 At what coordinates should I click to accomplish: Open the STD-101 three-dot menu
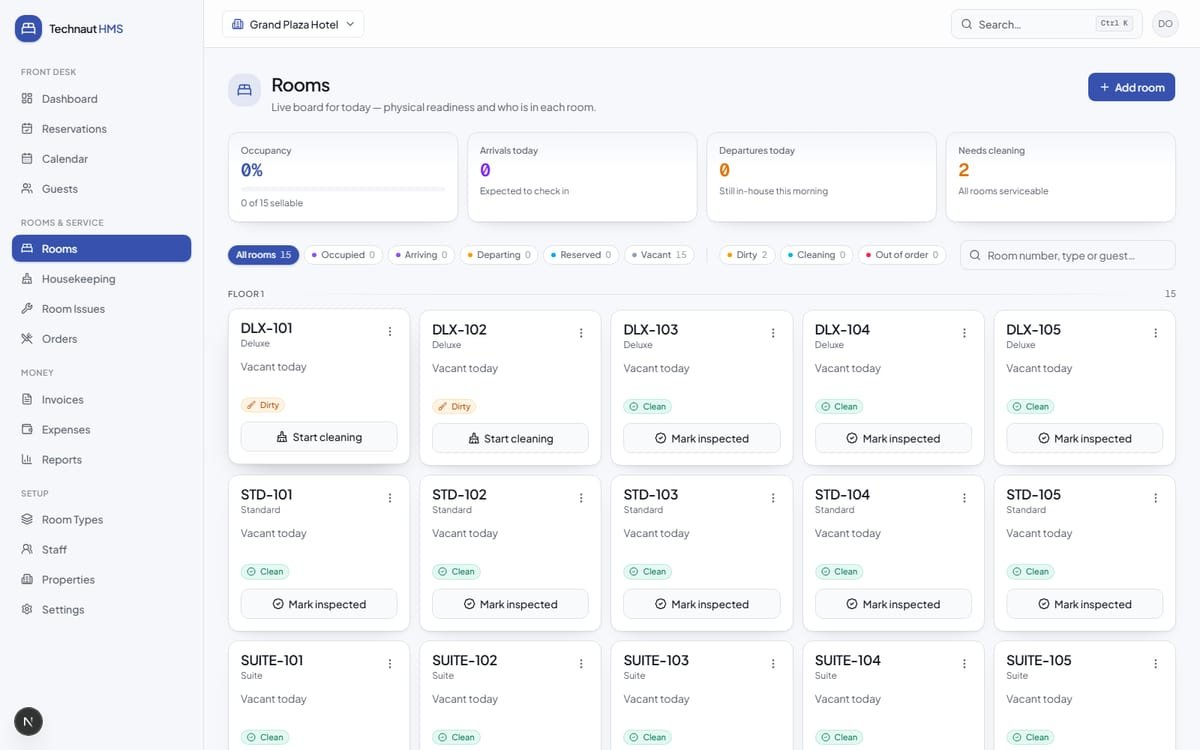(x=390, y=498)
